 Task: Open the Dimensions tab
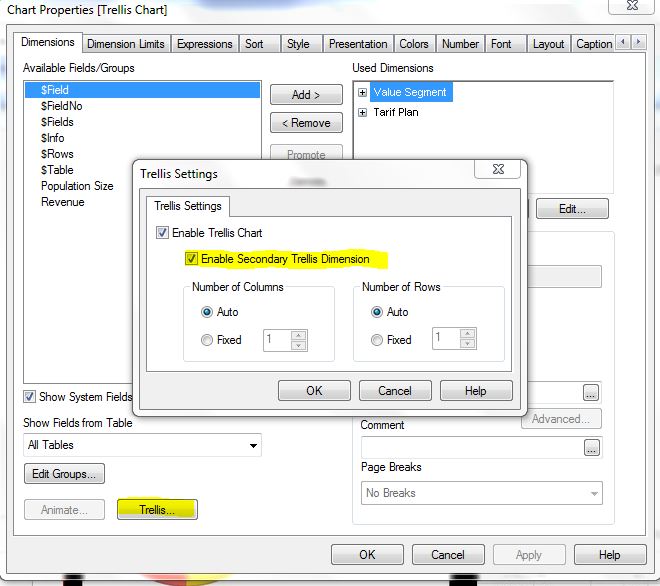48,42
